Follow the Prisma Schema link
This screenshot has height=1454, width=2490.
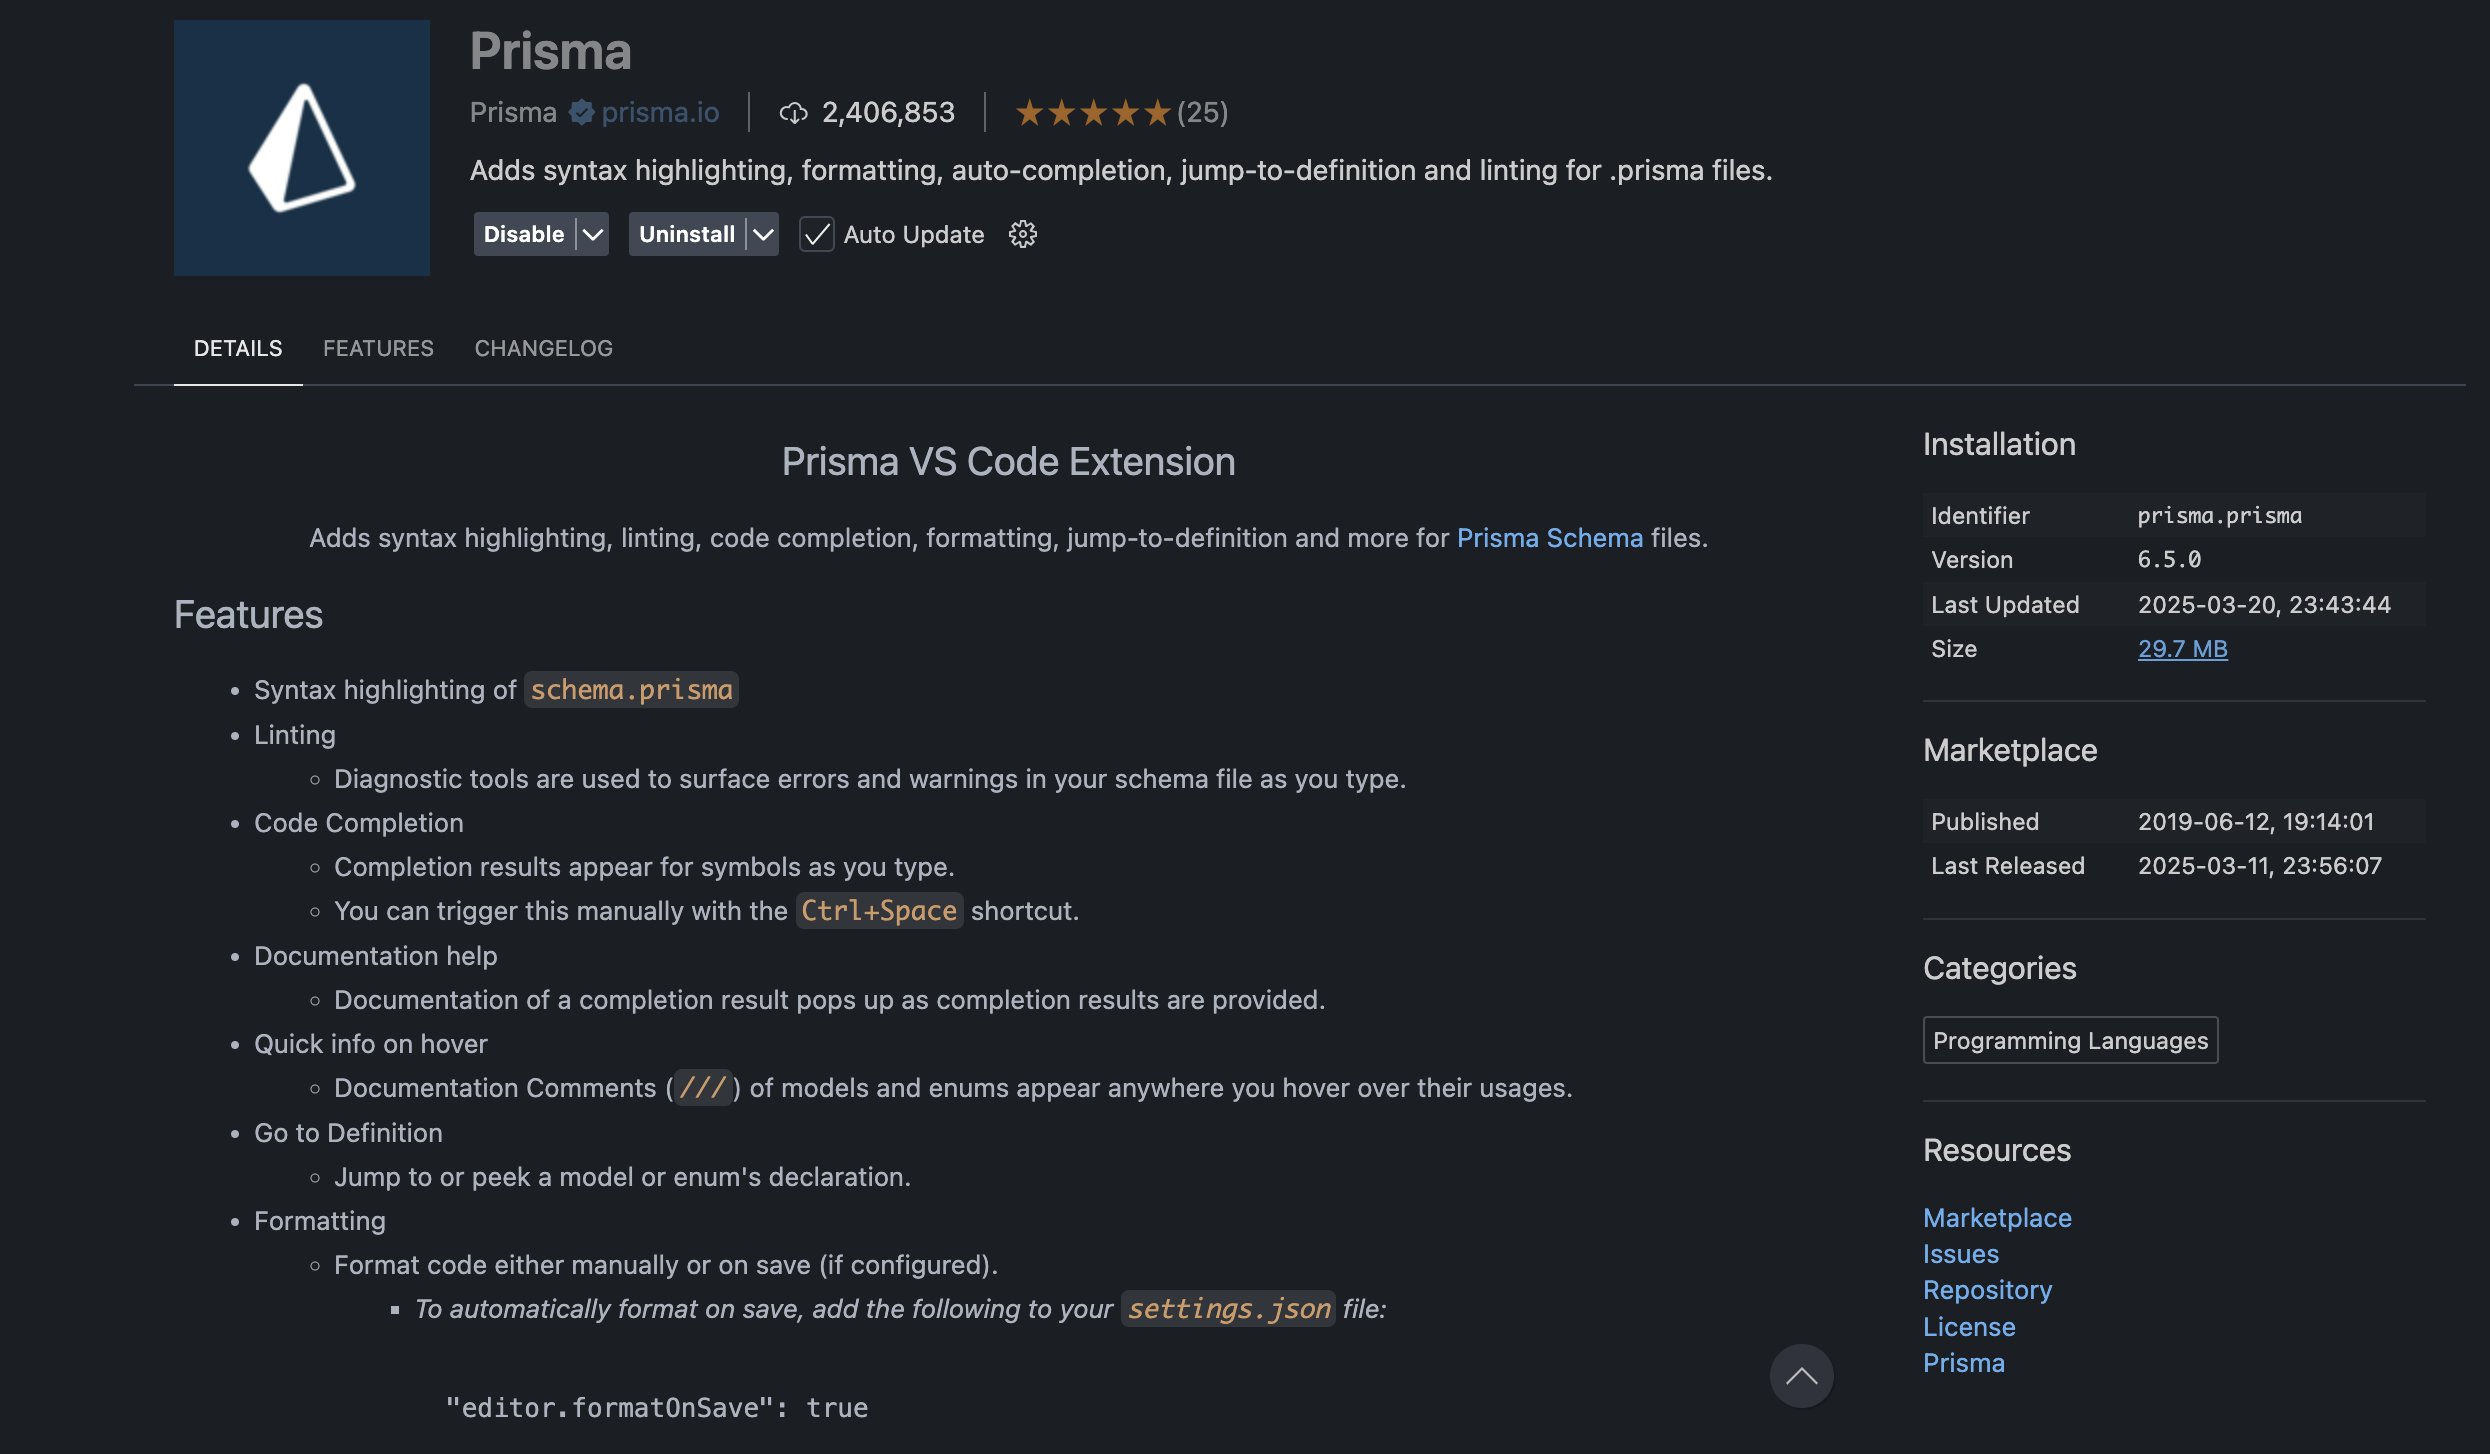tap(1549, 538)
